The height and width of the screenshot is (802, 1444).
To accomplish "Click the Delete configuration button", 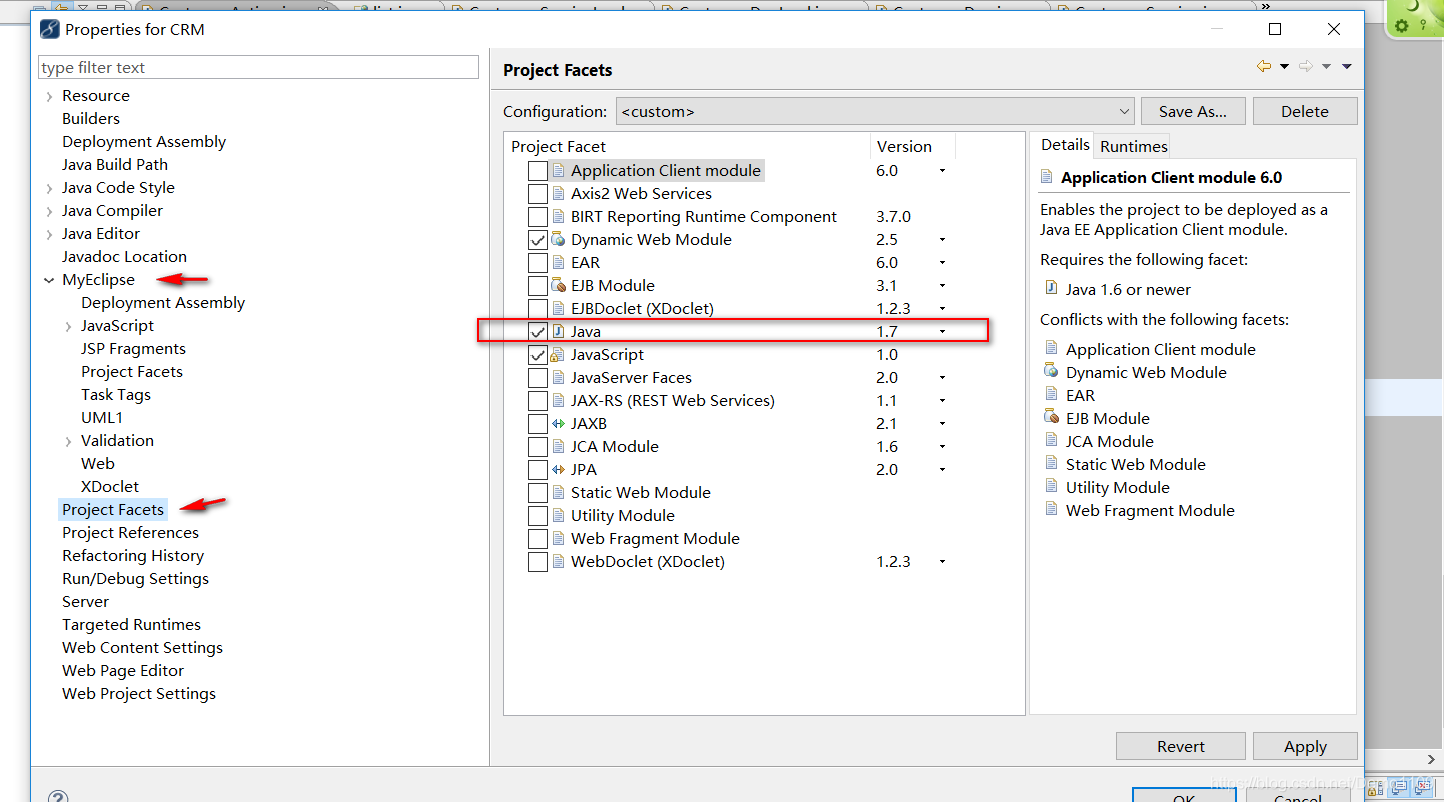I will pyautogui.click(x=1305, y=111).
